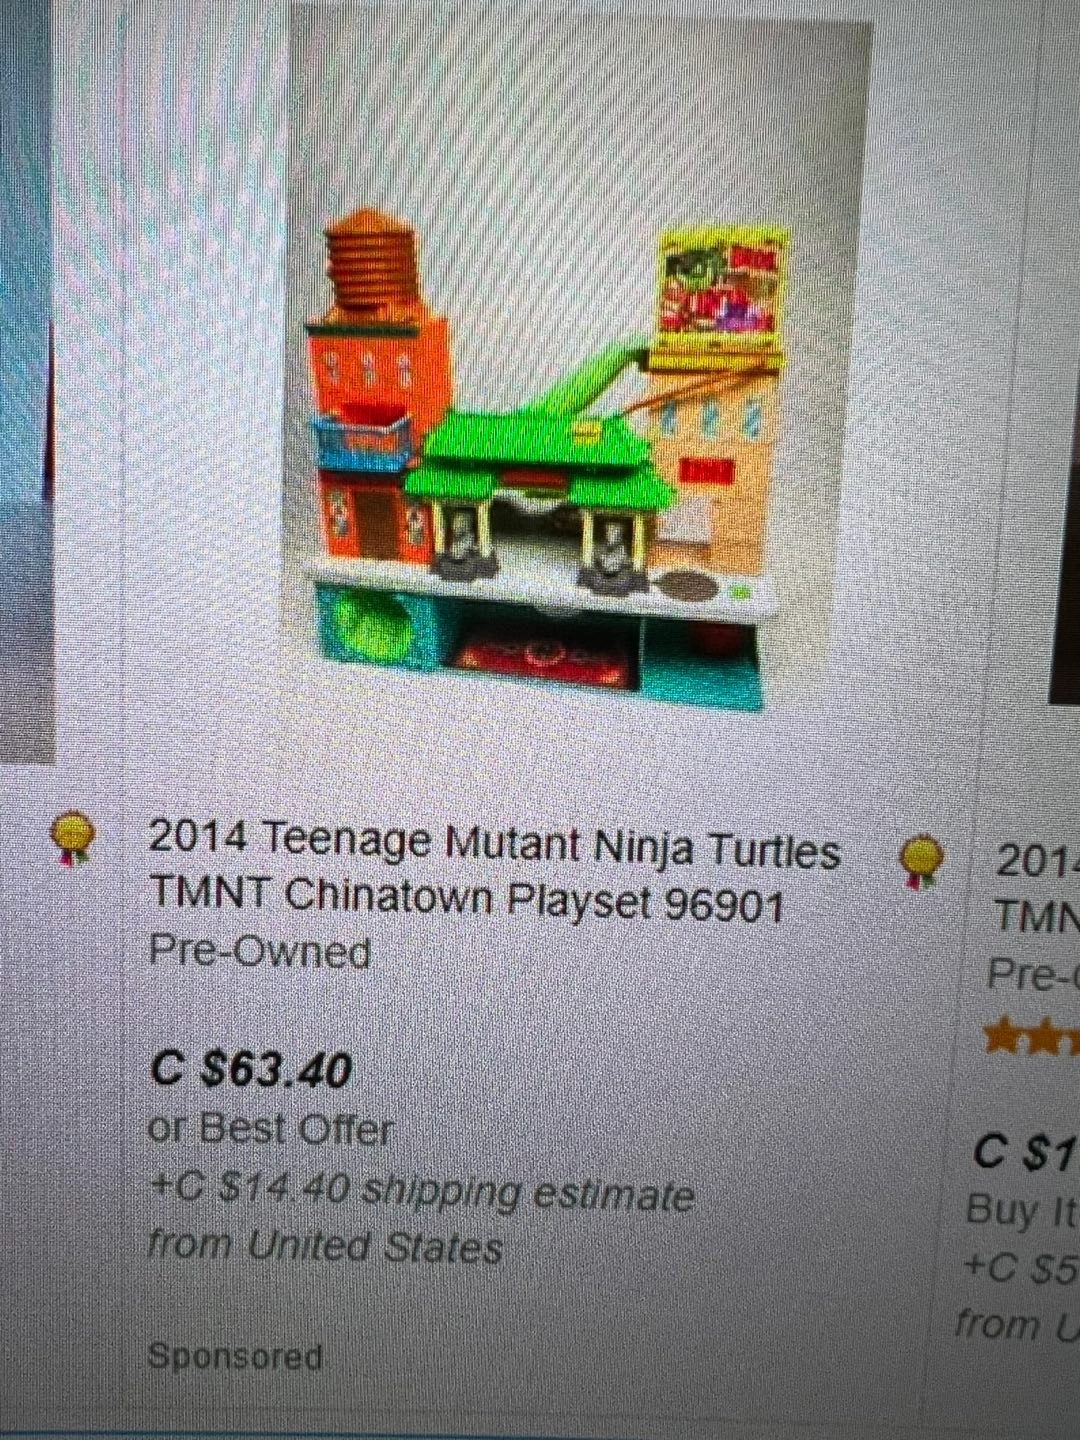Image resolution: width=1080 pixels, height=1440 pixels.
Task: Click the star rating on the second listing
Action: point(1032,1038)
